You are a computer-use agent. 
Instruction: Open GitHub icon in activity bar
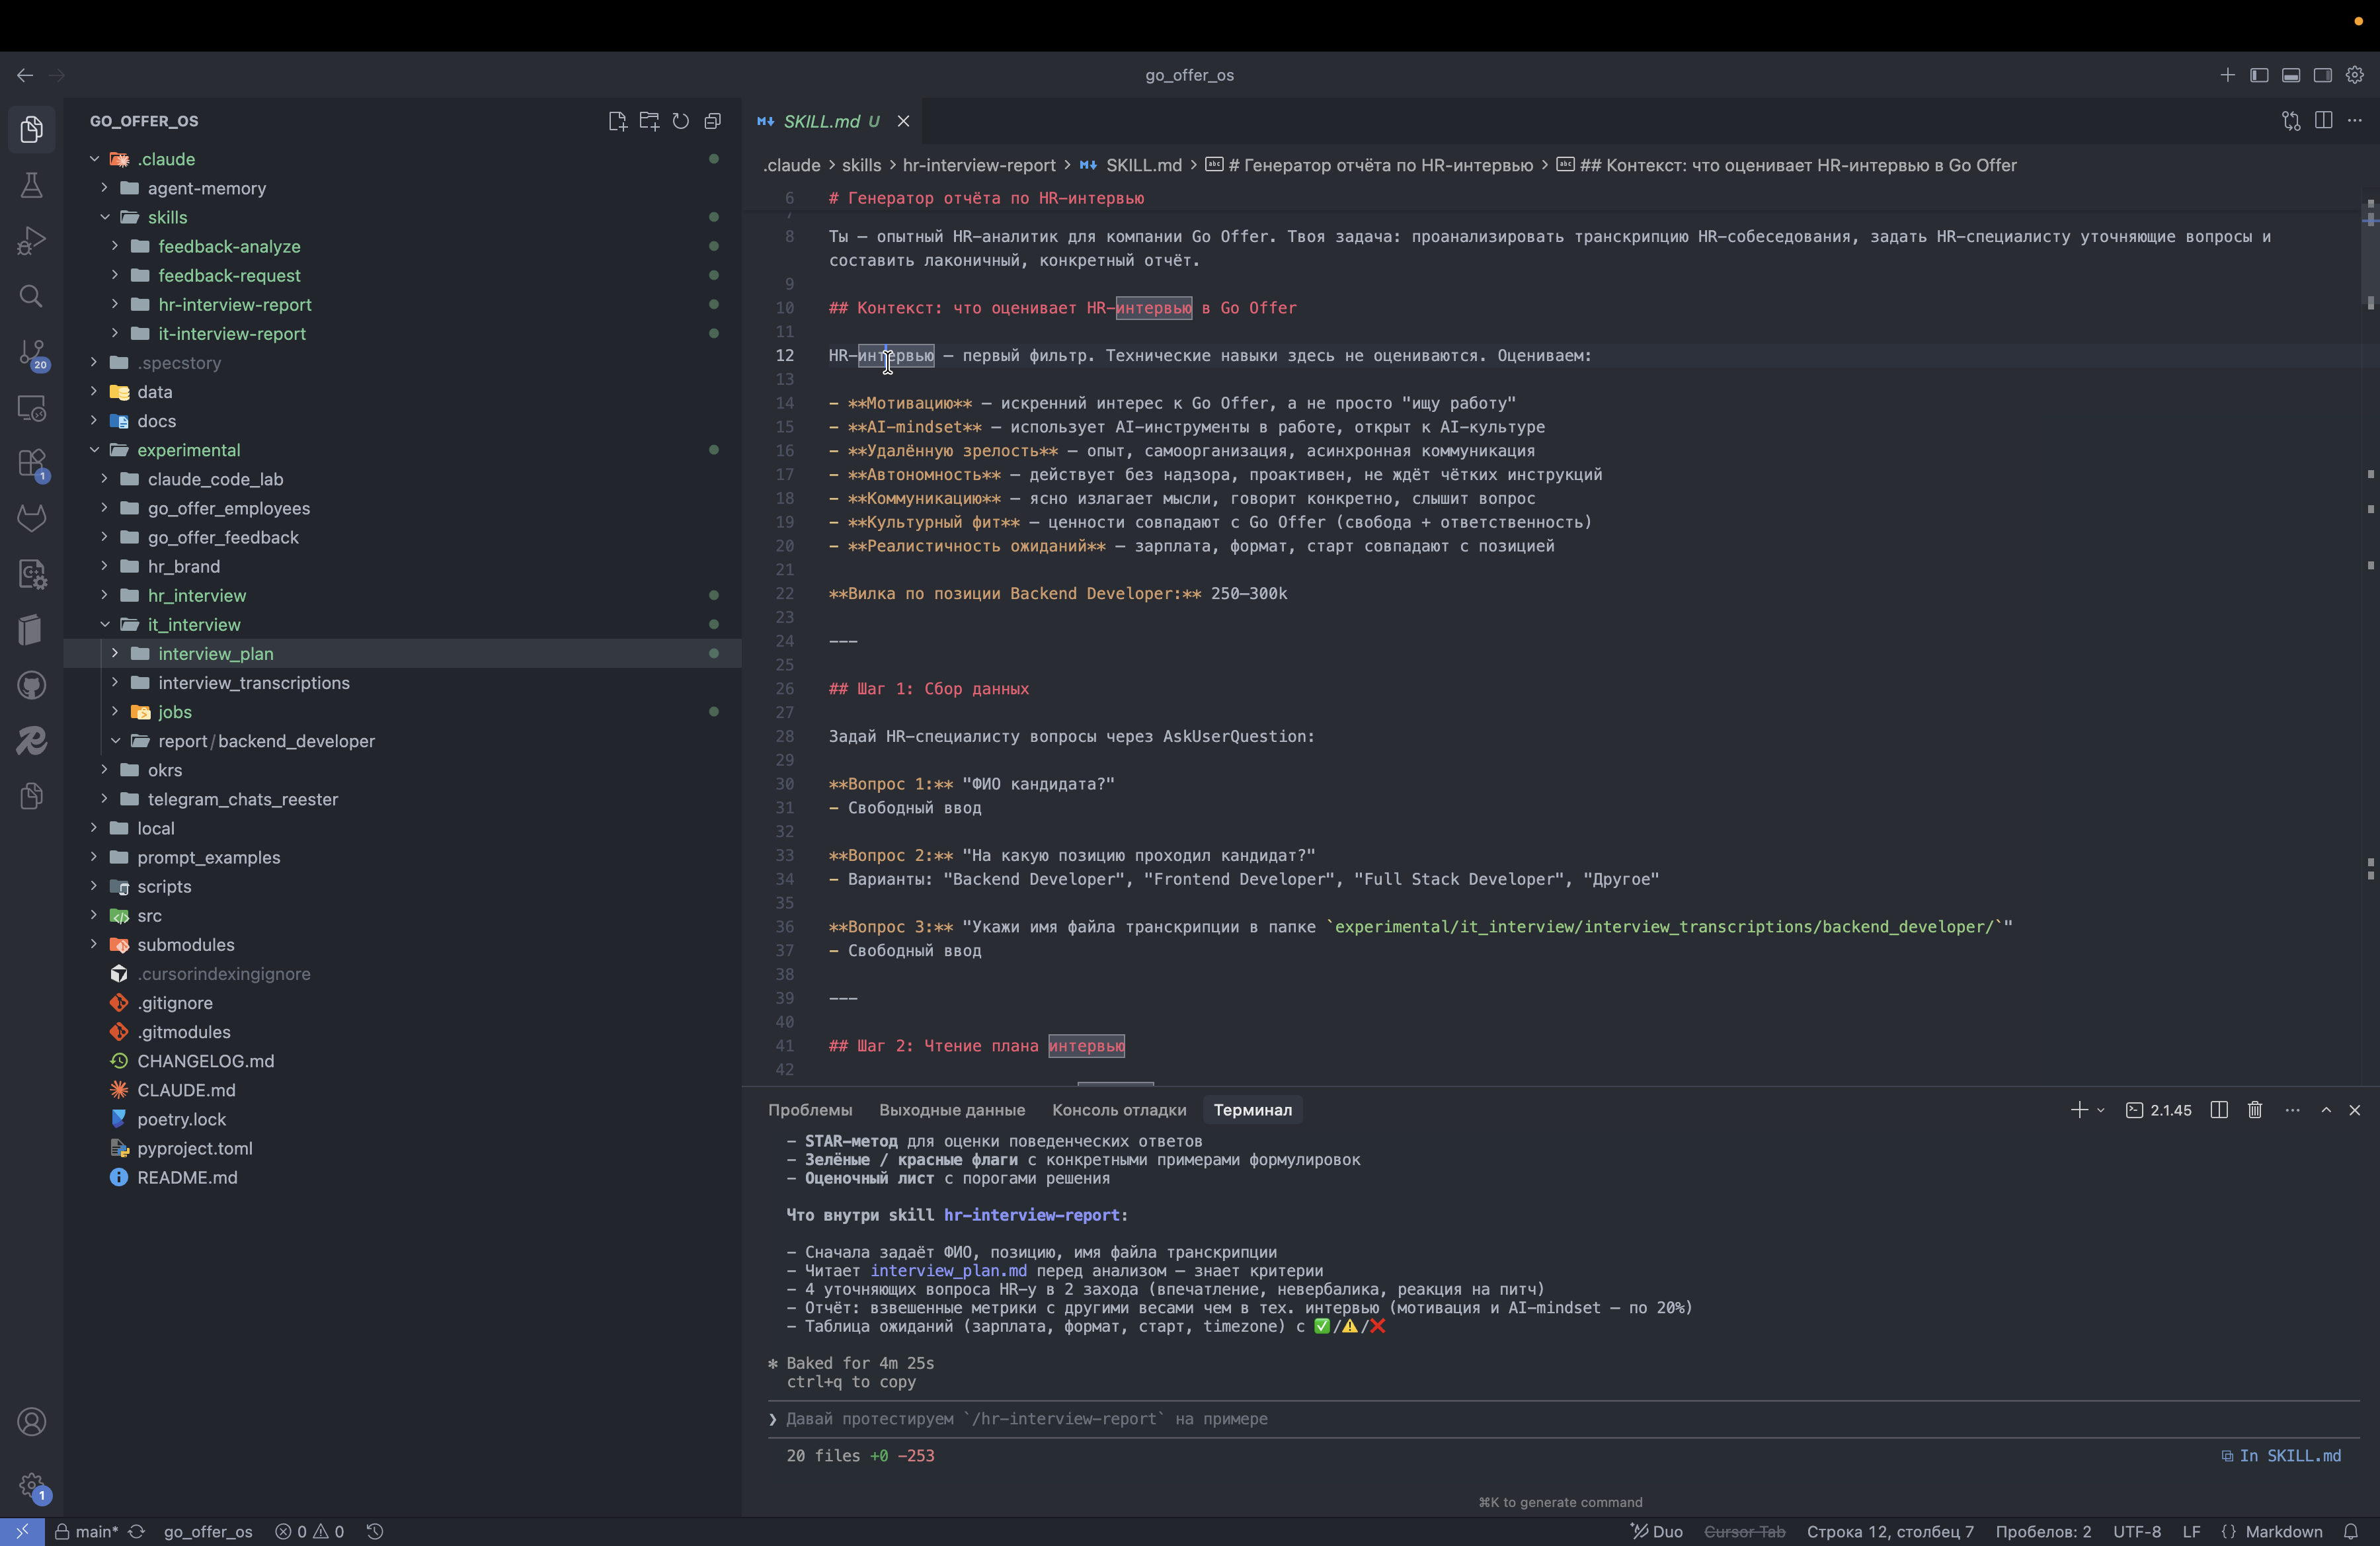[x=31, y=685]
